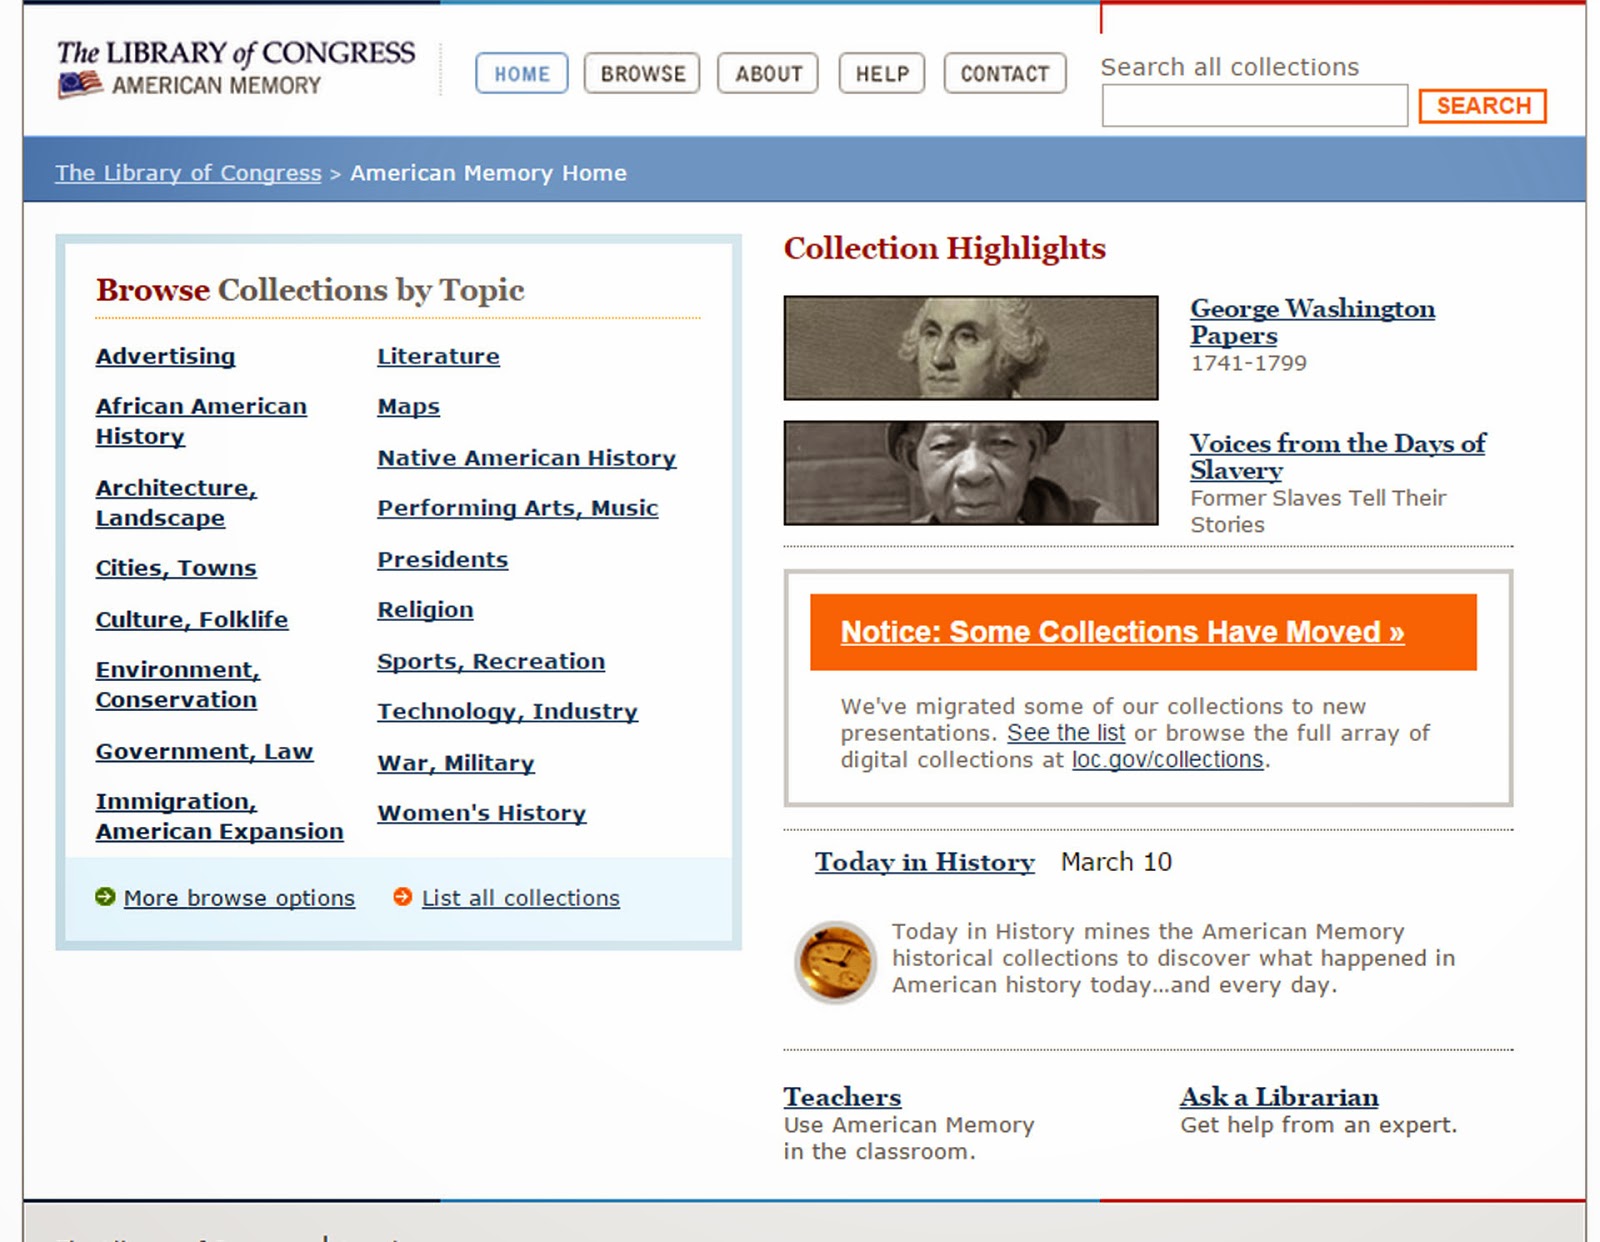The height and width of the screenshot is (1242, 1600).
Task: Browse Immigration, American Expansion collections
Action: tap(220, 816)
